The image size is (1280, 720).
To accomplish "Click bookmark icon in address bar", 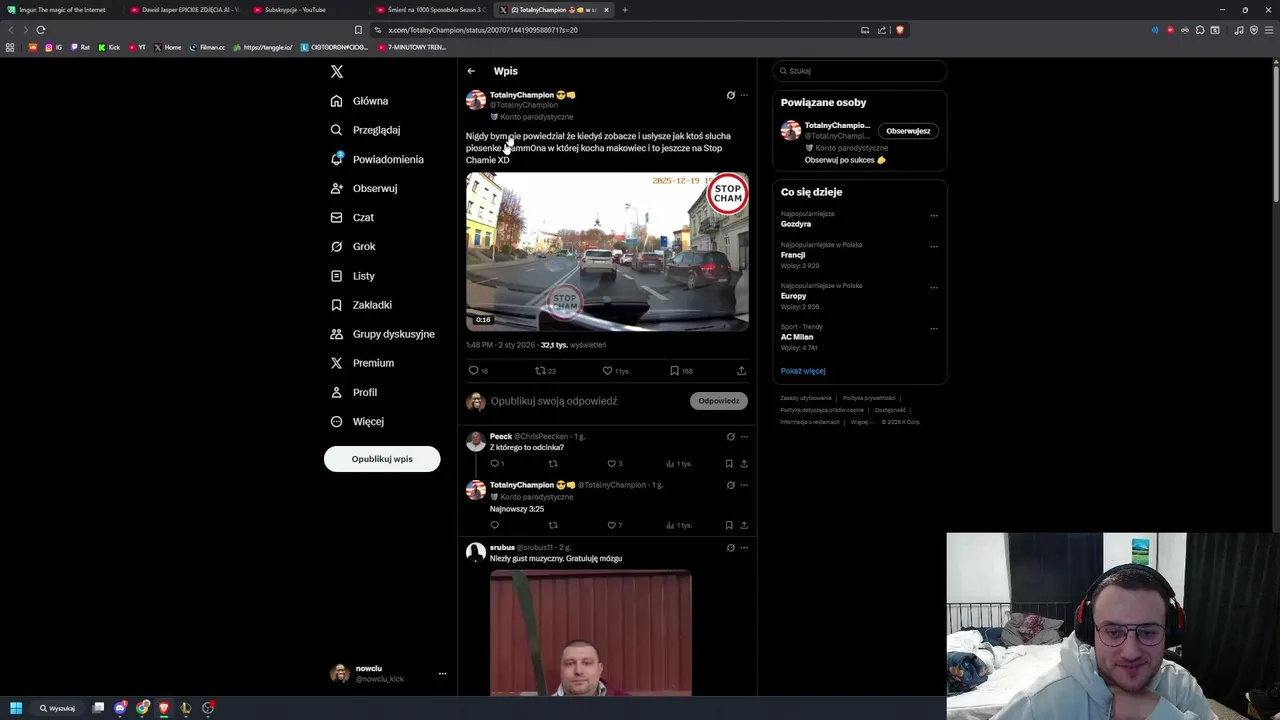I will (x=358, y=30).
